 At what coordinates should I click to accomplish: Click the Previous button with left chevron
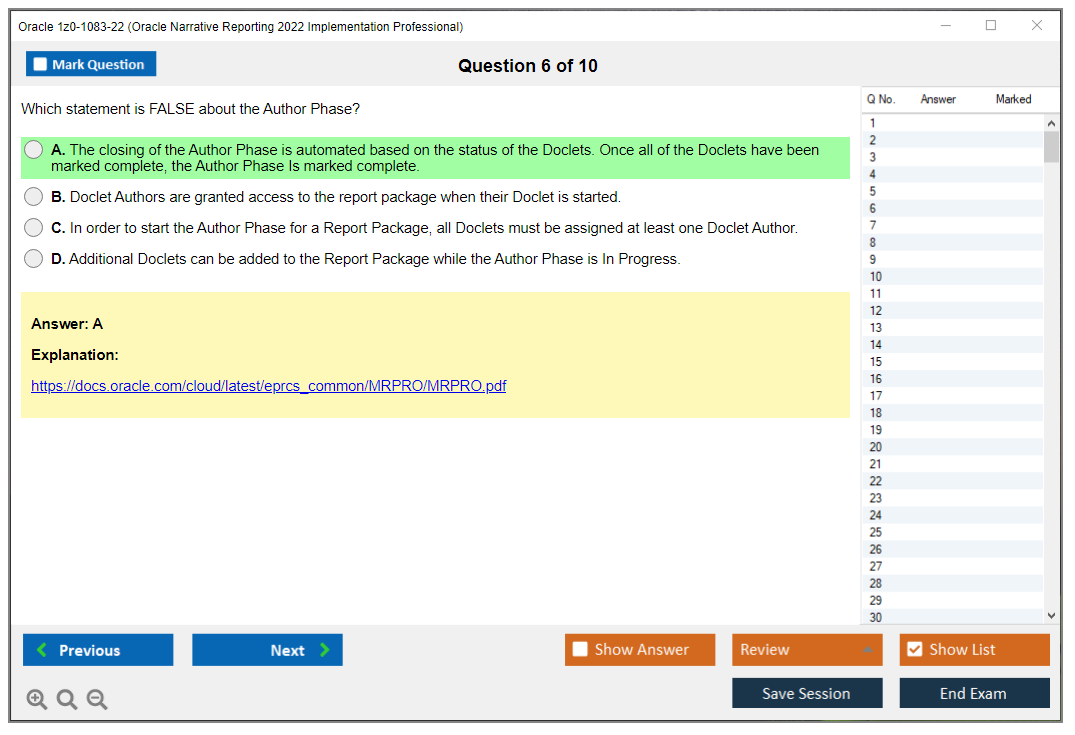98,650
